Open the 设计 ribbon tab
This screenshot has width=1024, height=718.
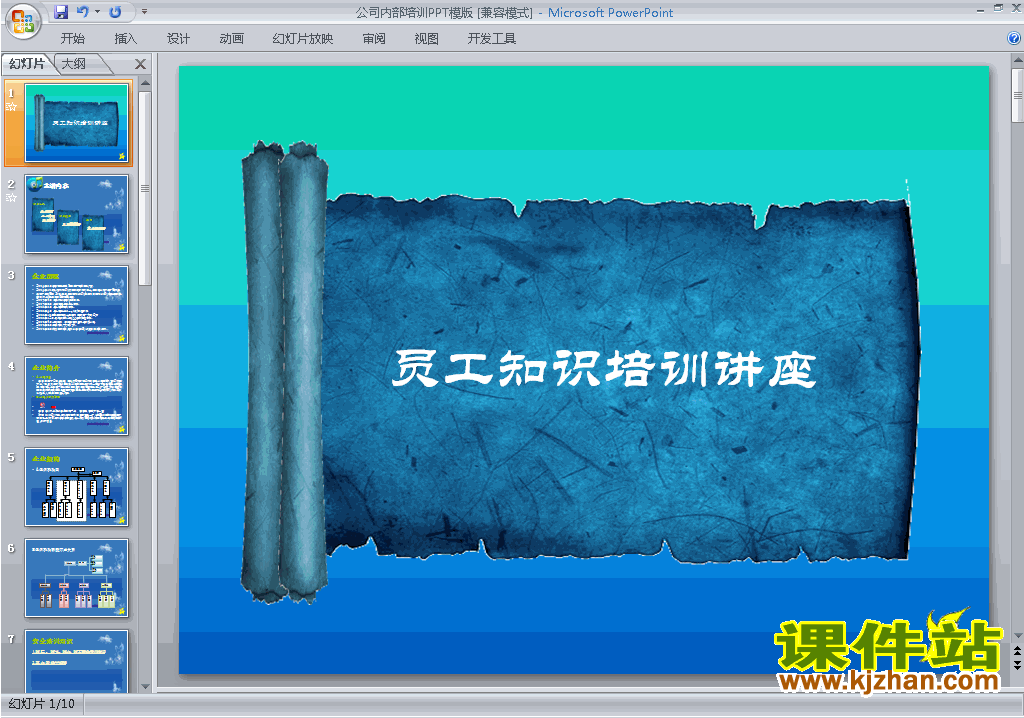coord(178,39)
